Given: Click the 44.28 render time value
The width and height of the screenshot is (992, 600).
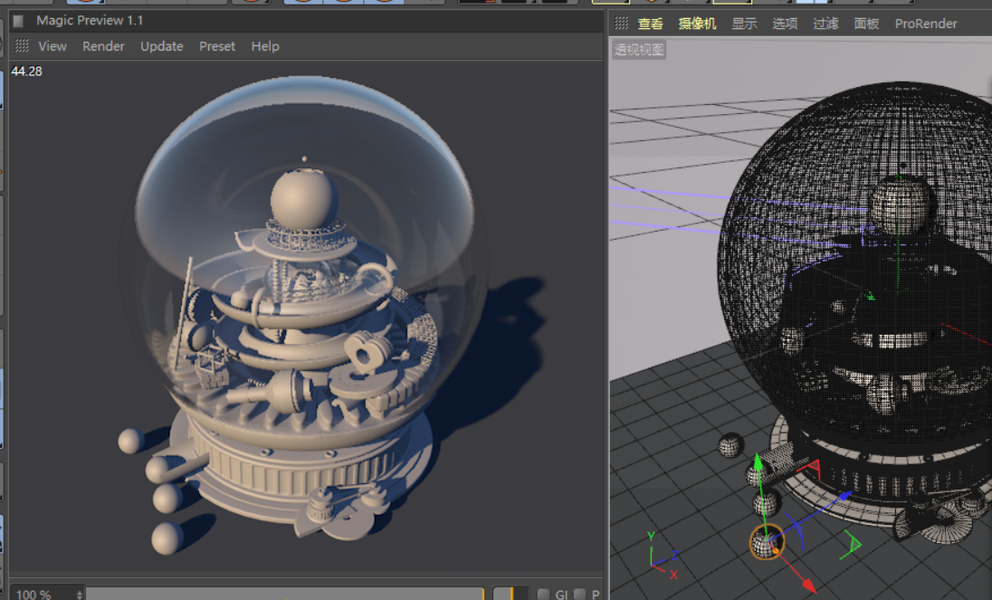Looking at the screenshot, I should (27, 72).
